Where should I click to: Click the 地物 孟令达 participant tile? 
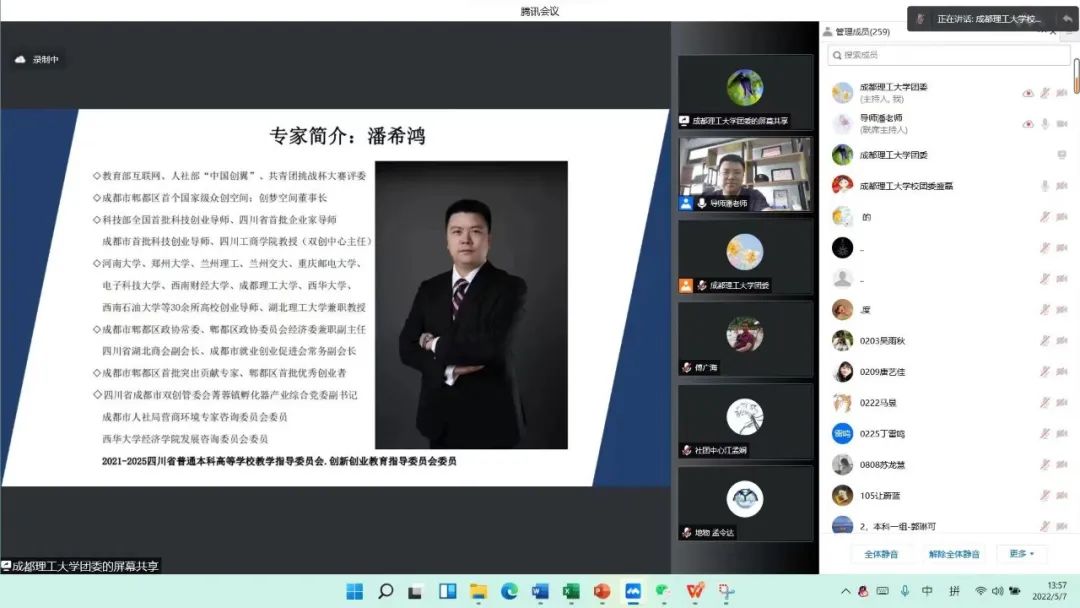(745, 503)
